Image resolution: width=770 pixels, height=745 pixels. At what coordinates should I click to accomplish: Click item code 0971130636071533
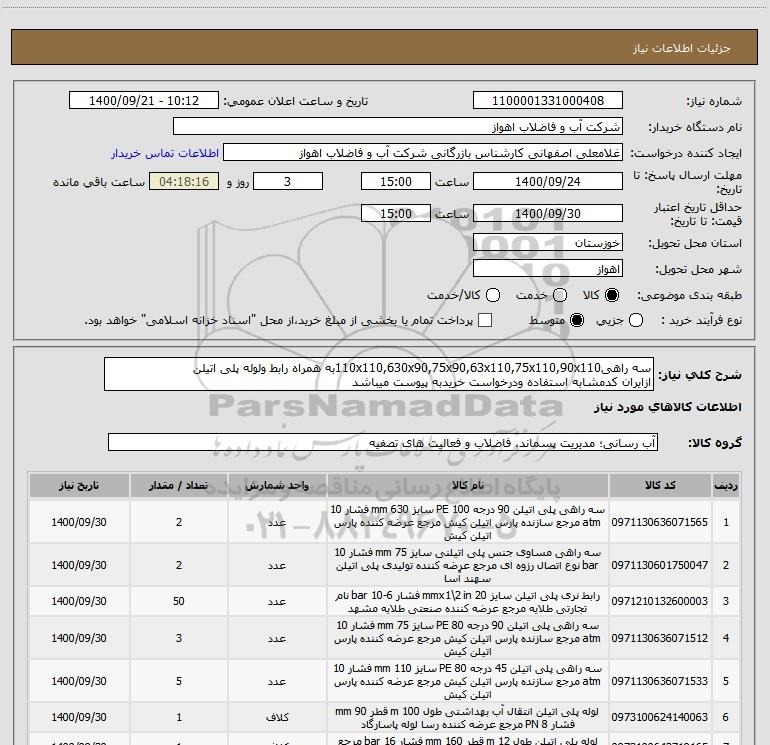tap(660, 681)
